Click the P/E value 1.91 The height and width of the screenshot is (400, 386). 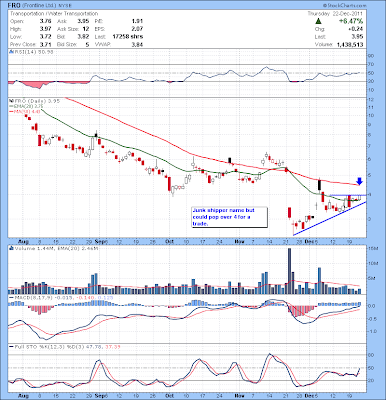137,21
